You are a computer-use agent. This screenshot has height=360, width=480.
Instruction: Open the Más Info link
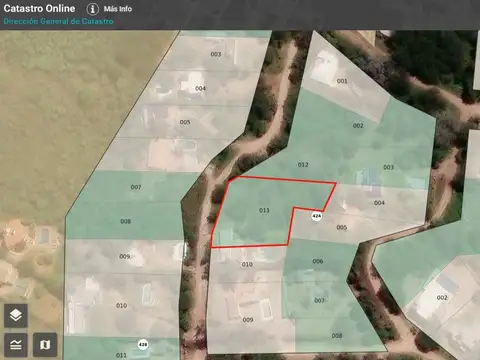tap(118, 9)
